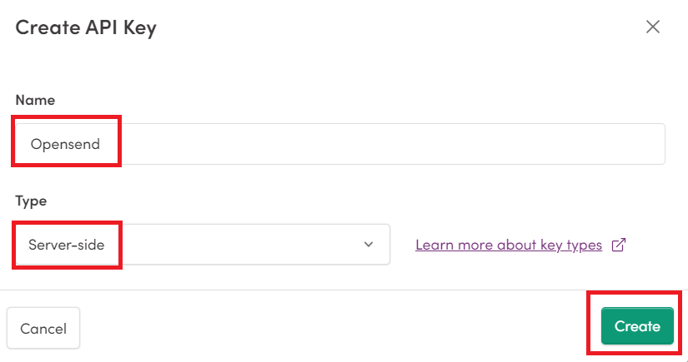Click the green Create button
688x362 pixels.
click(x=637, y=326)
